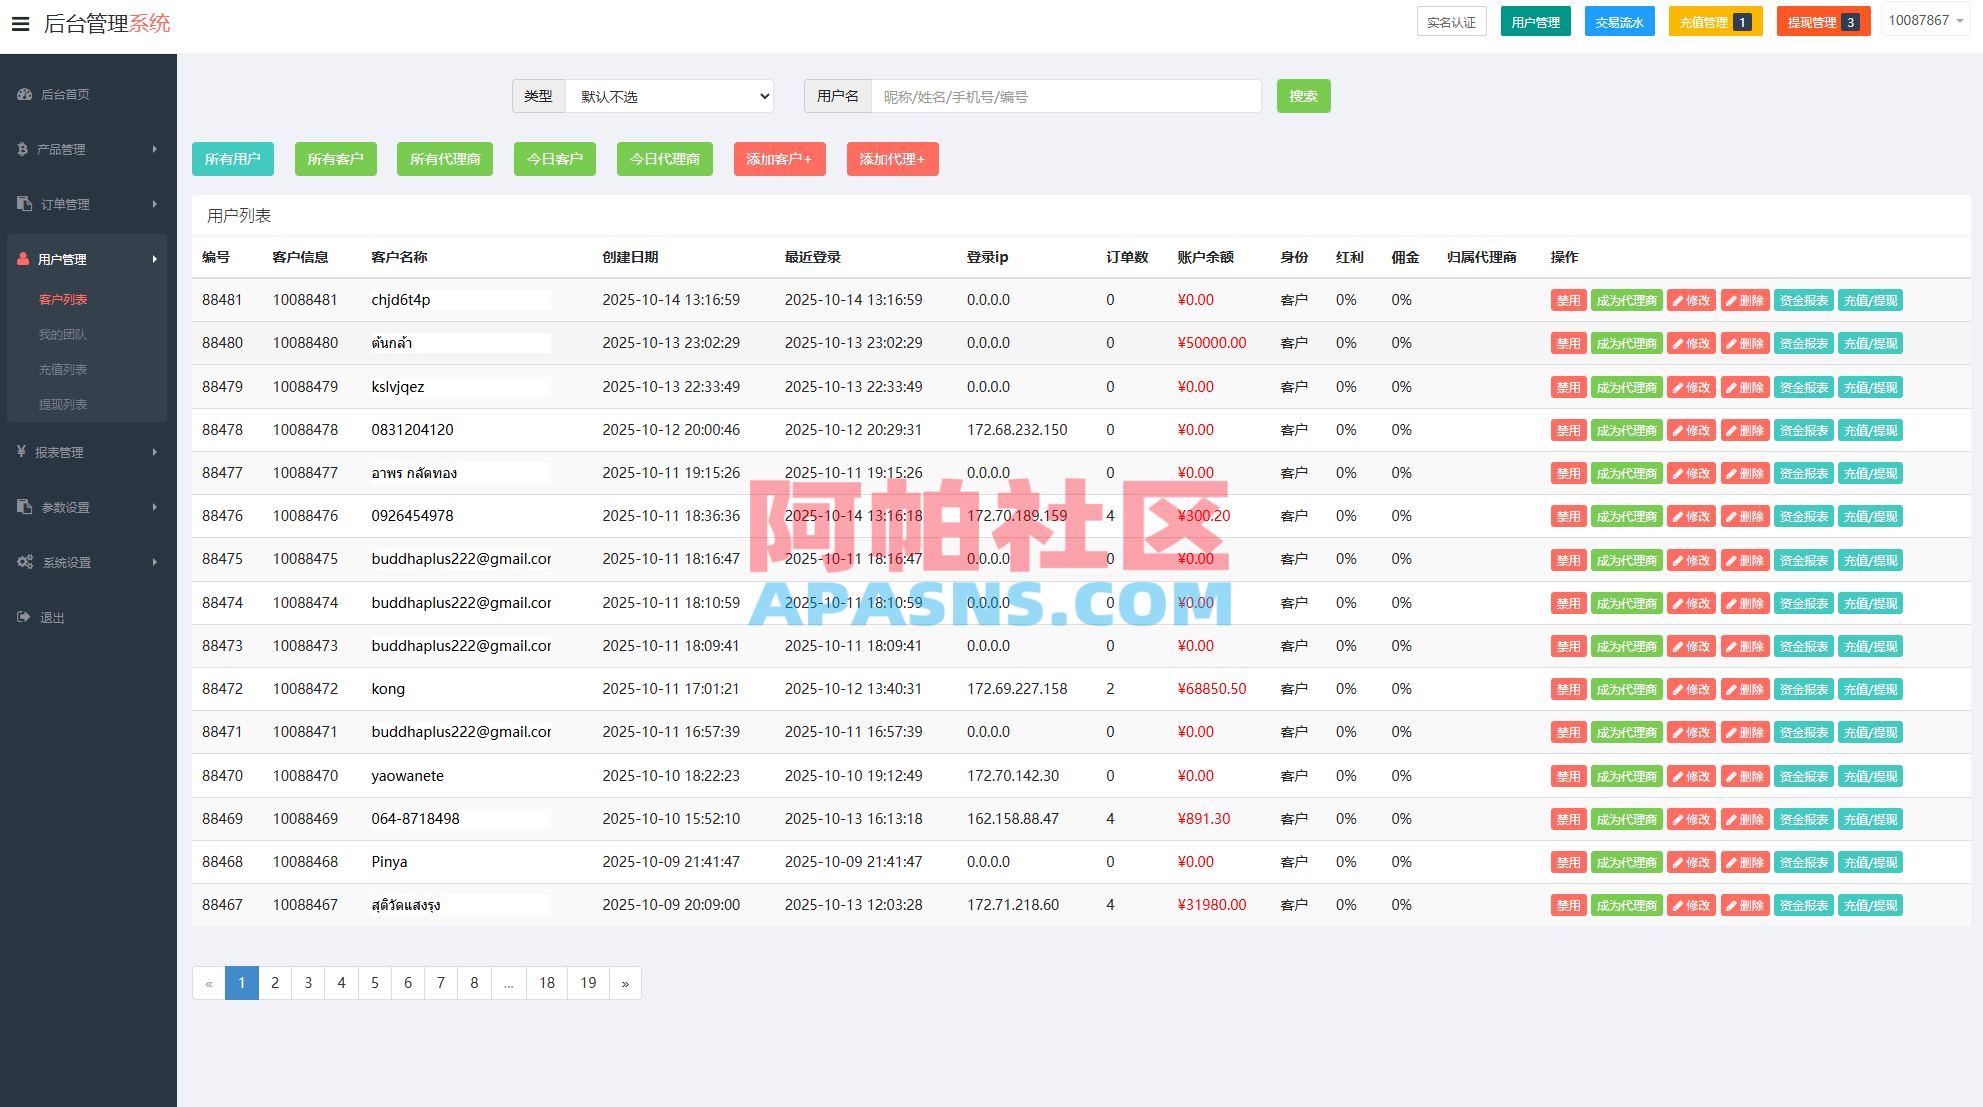Click the 添加客户+ button

click(x=779, y=158)
